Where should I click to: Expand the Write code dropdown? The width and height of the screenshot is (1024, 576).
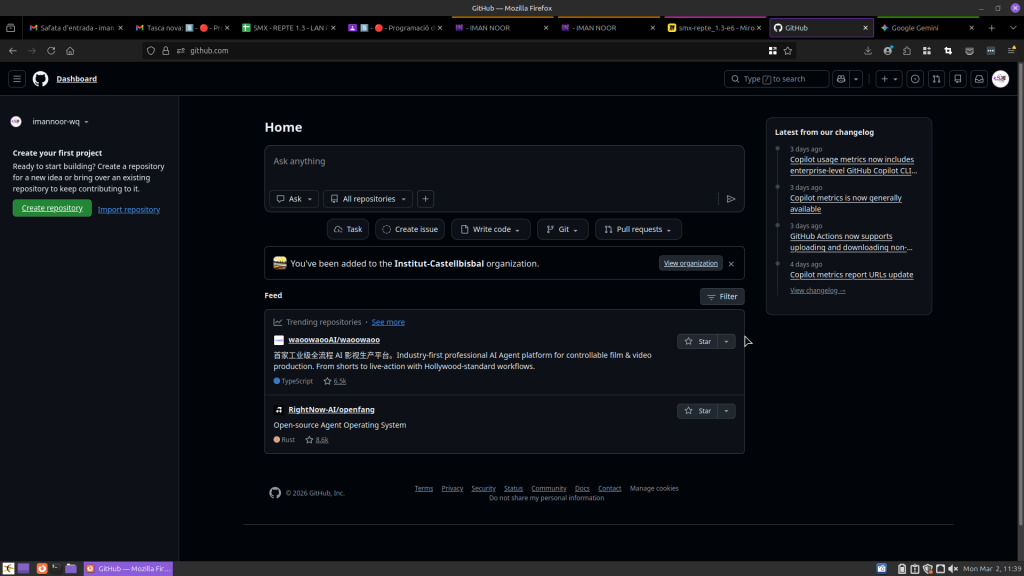[490, 229]
